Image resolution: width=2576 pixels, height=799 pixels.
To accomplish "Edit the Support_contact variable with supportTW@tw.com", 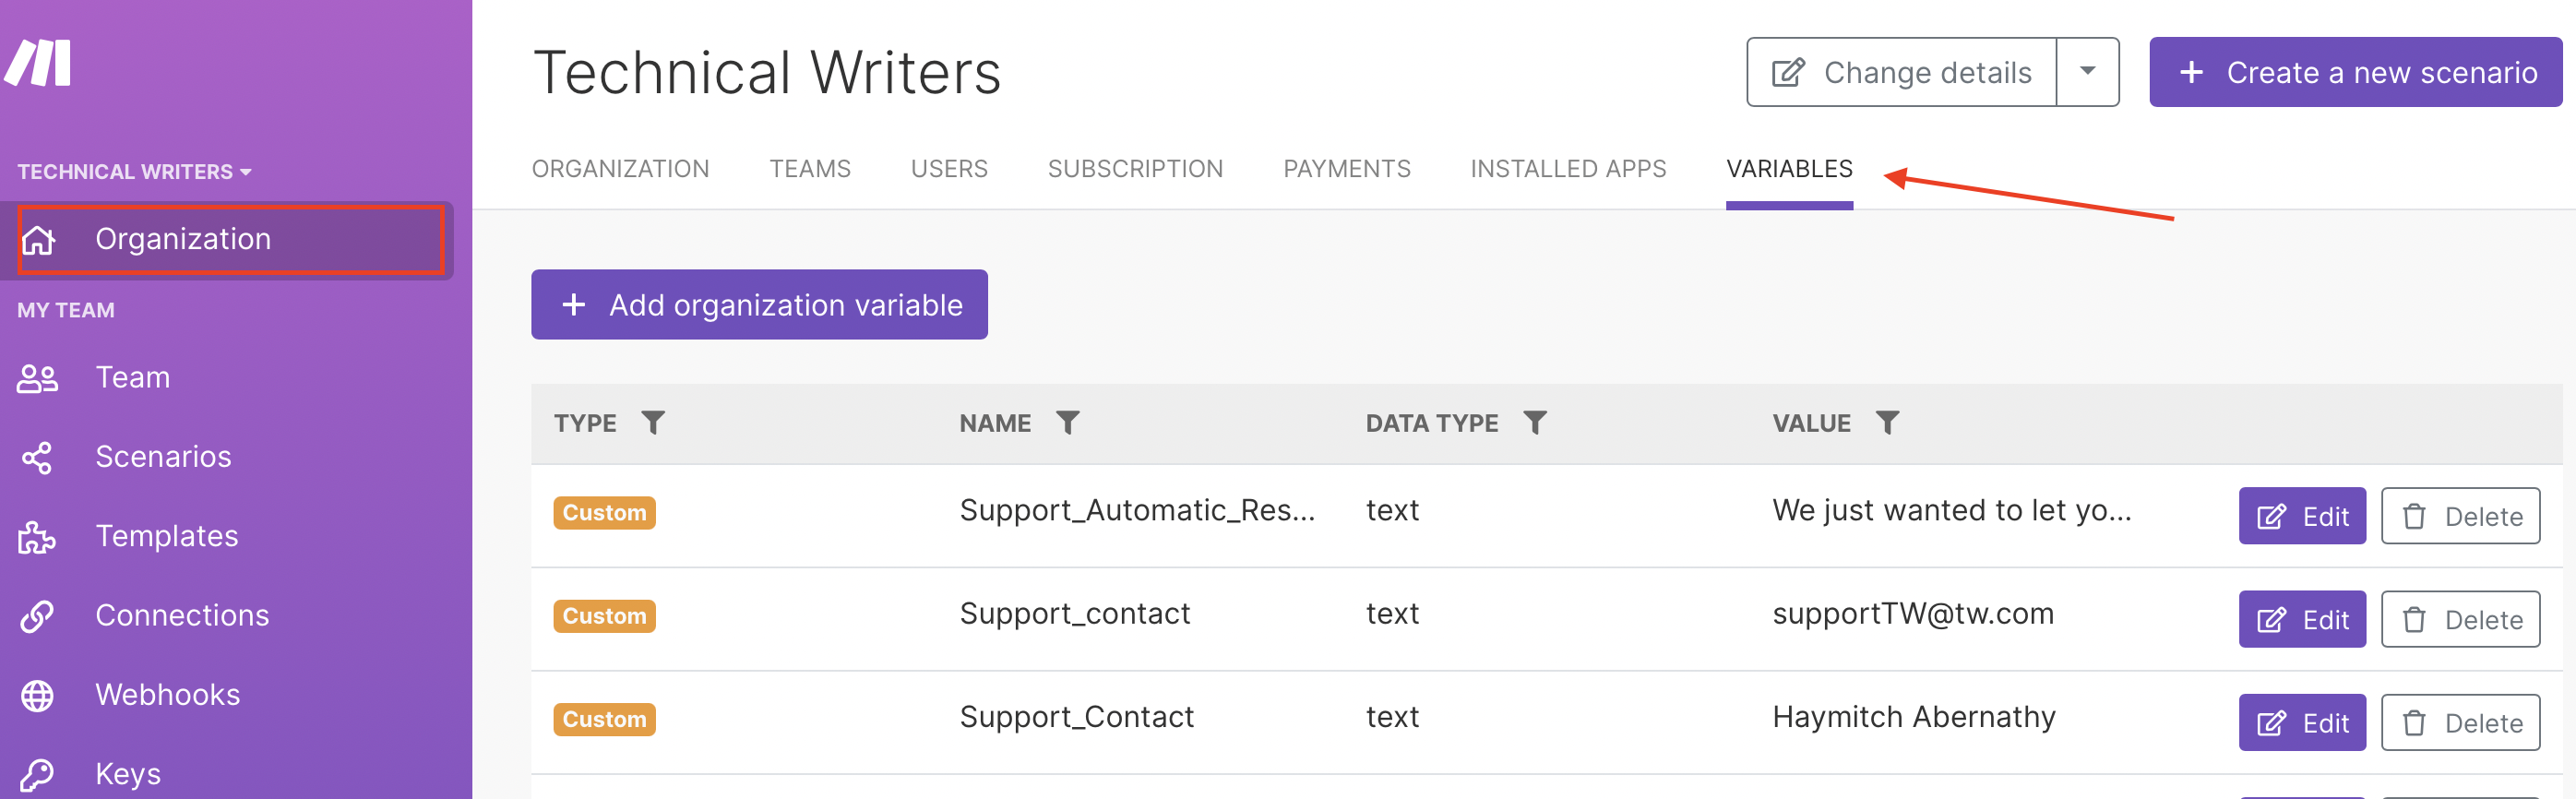I will pos(2302,619).
